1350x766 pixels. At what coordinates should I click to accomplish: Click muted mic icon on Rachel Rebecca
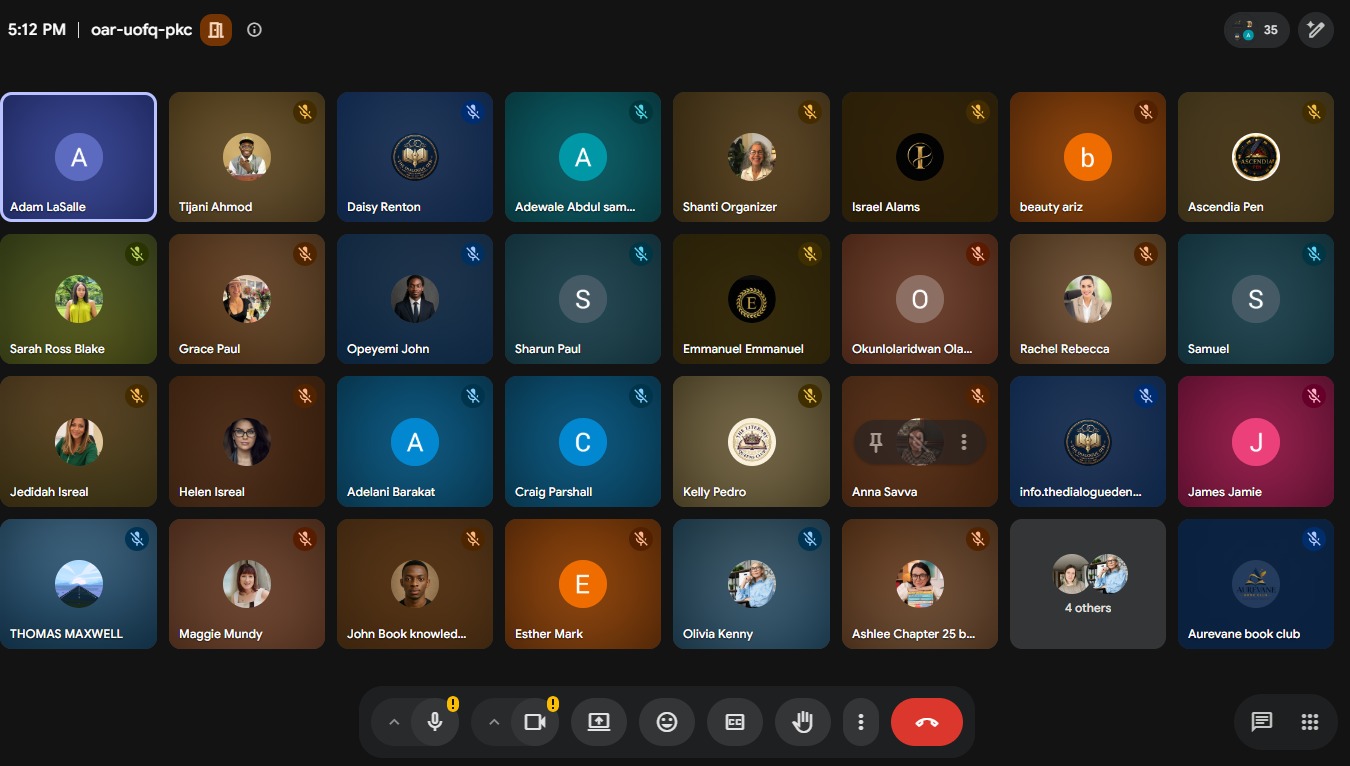point(1146,254)
